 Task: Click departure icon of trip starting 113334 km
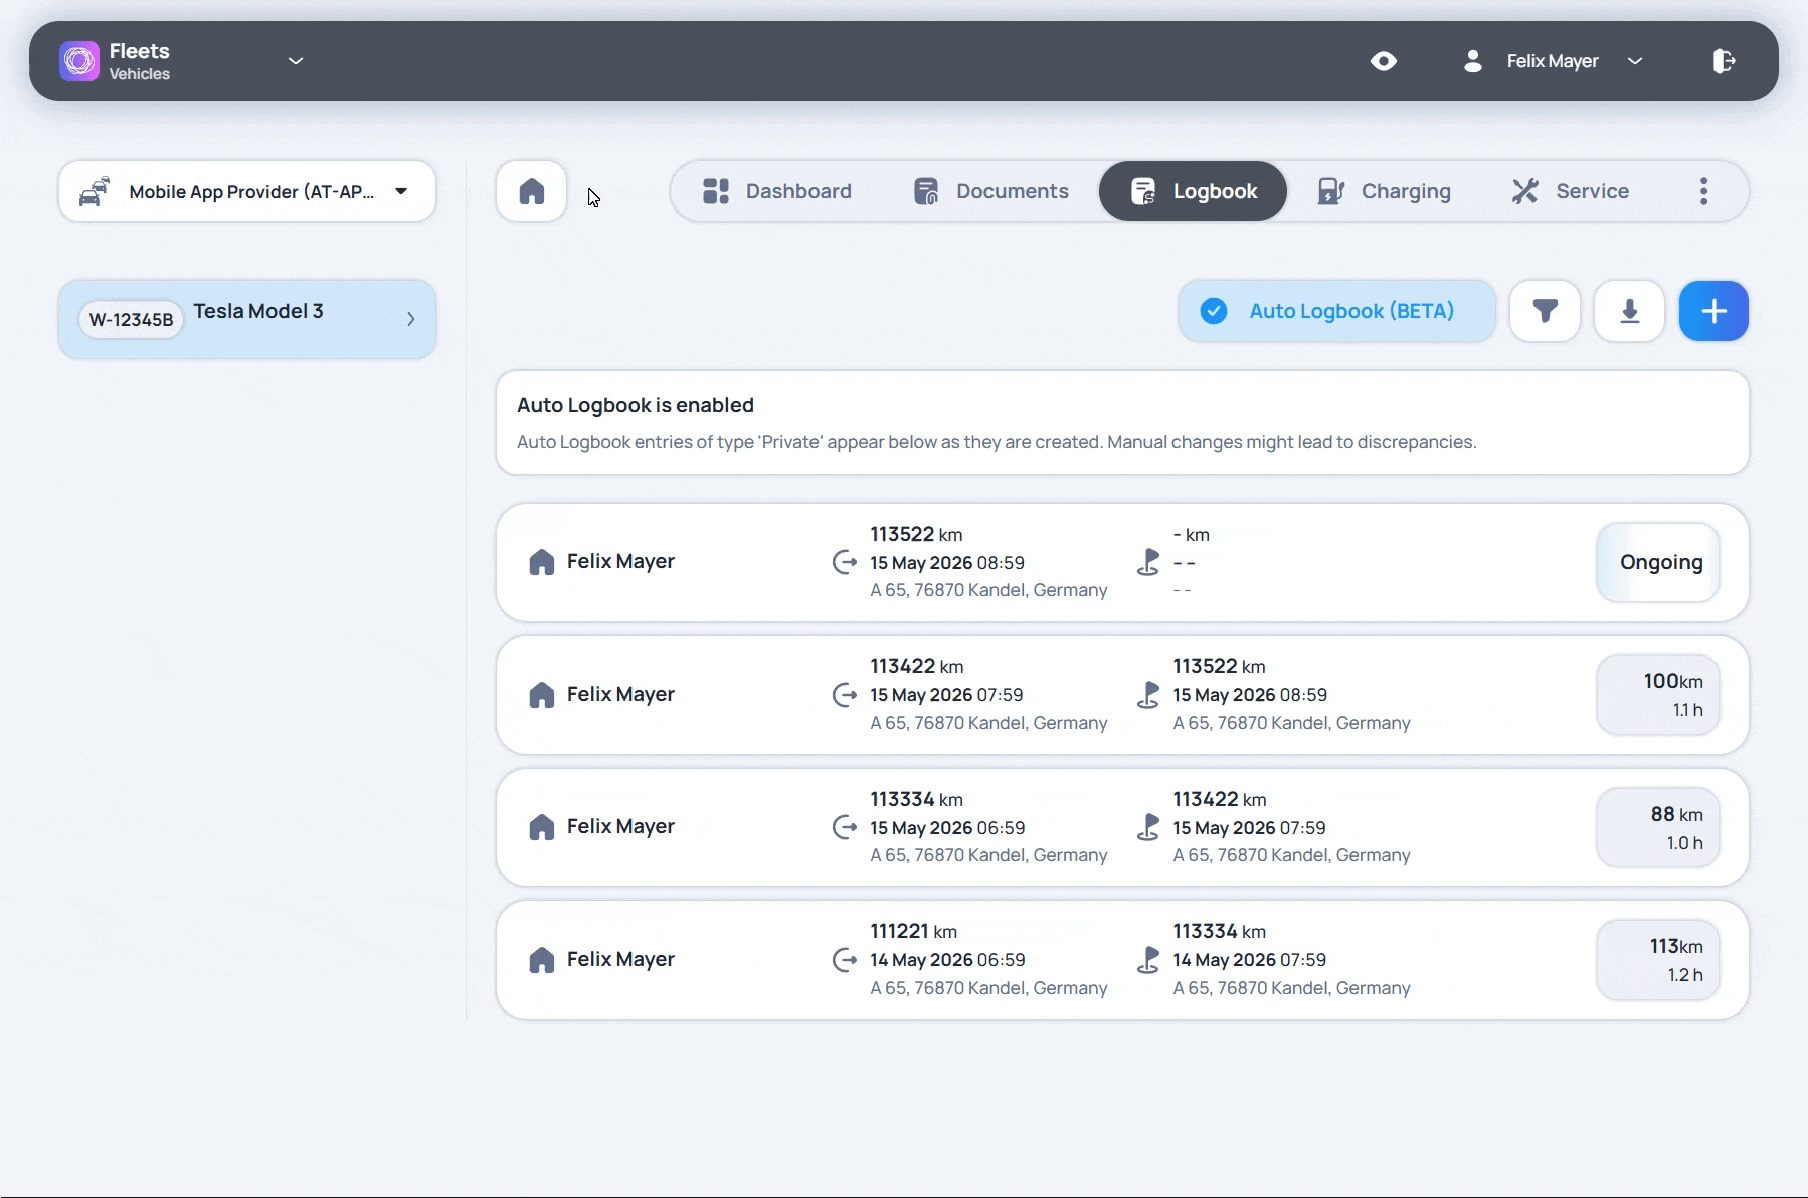845,827
